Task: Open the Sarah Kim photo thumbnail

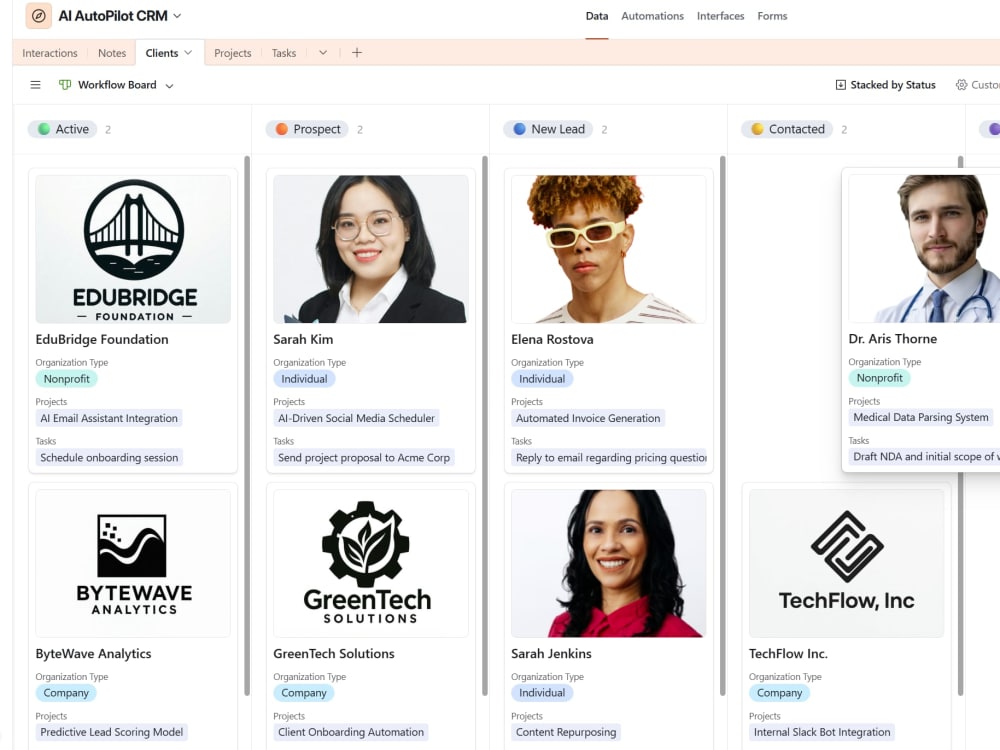Action: pyautogui.click(x=371, y=249)
